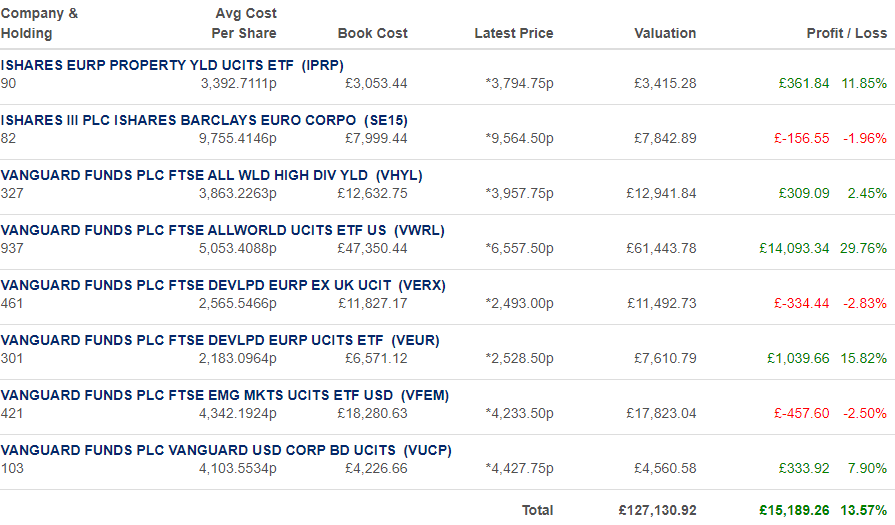Sort by the Valuation column header

pos(665,33)
